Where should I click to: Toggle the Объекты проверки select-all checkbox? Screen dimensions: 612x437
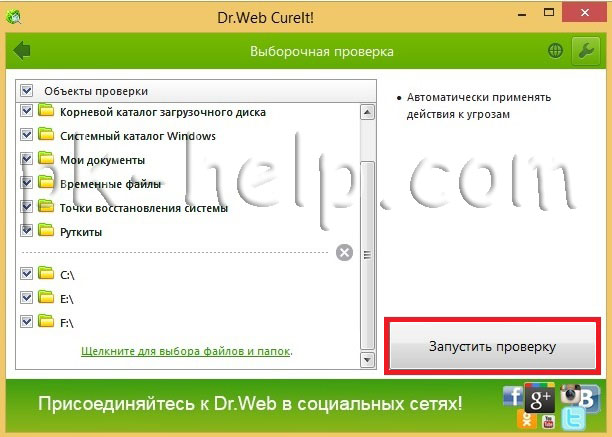click(x=27, y=91)
